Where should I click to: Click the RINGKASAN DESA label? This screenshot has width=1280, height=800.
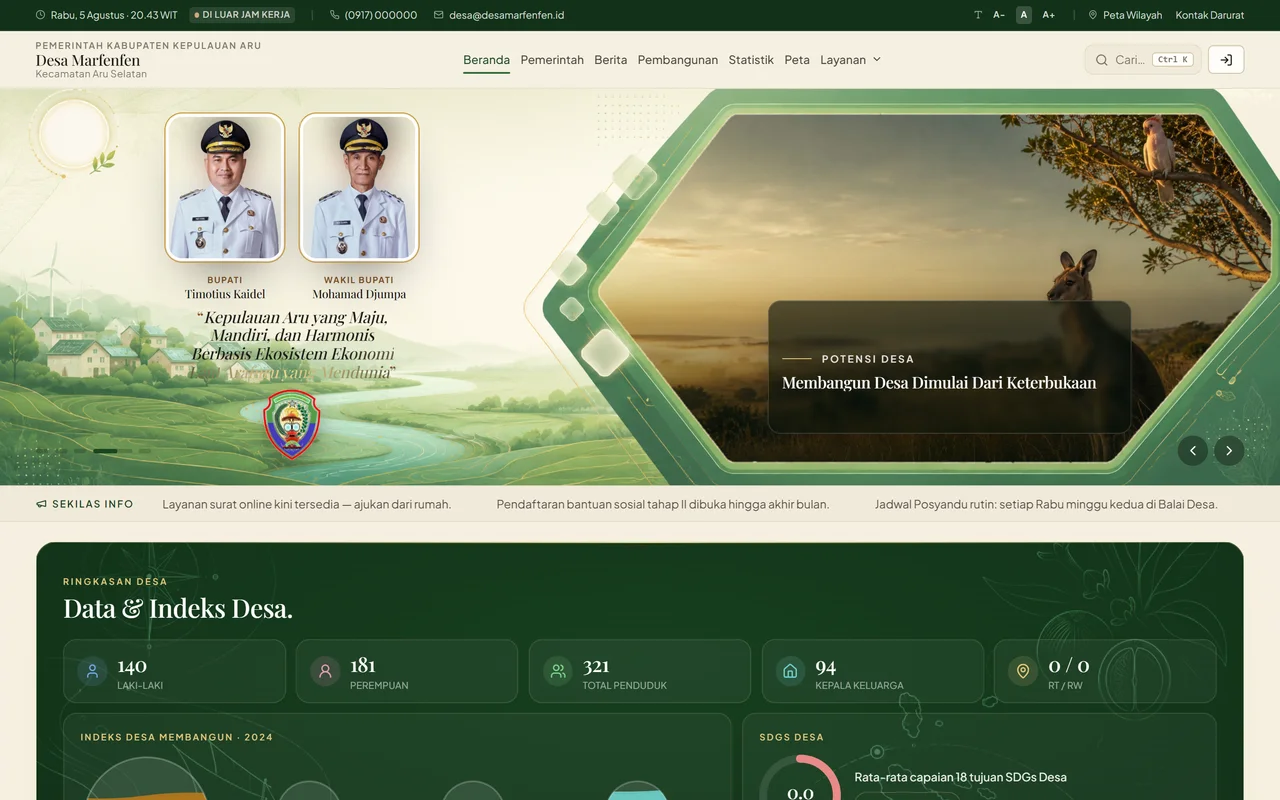pos(115,581)
